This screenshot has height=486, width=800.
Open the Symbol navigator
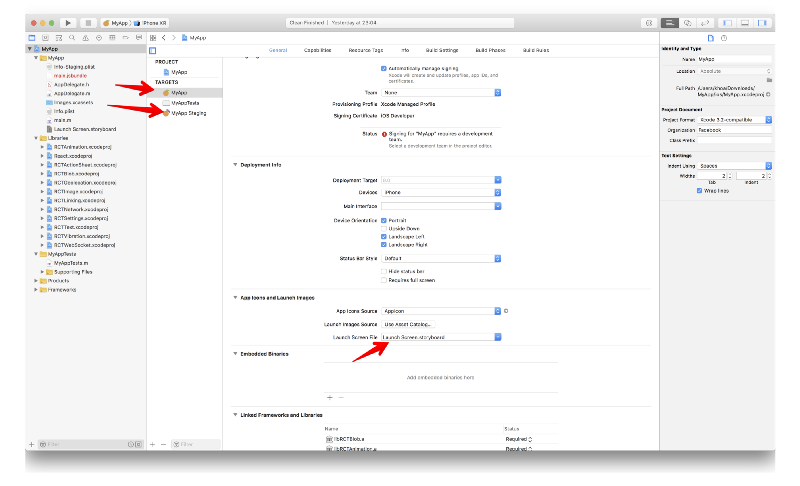click(x=59, y=38)
